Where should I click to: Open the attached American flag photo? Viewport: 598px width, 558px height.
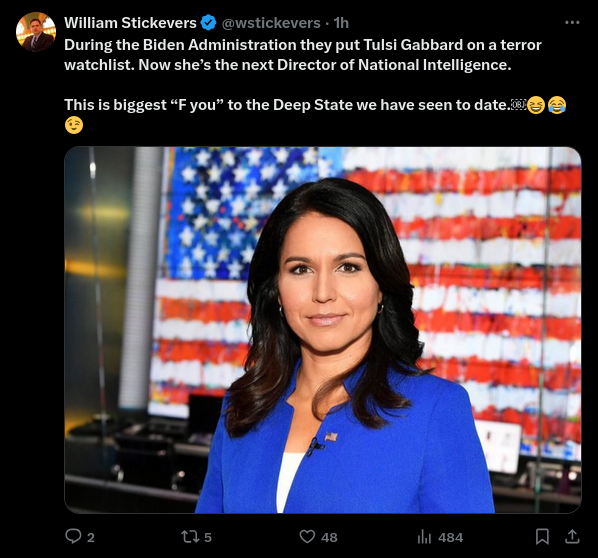[x=323, y=330]
